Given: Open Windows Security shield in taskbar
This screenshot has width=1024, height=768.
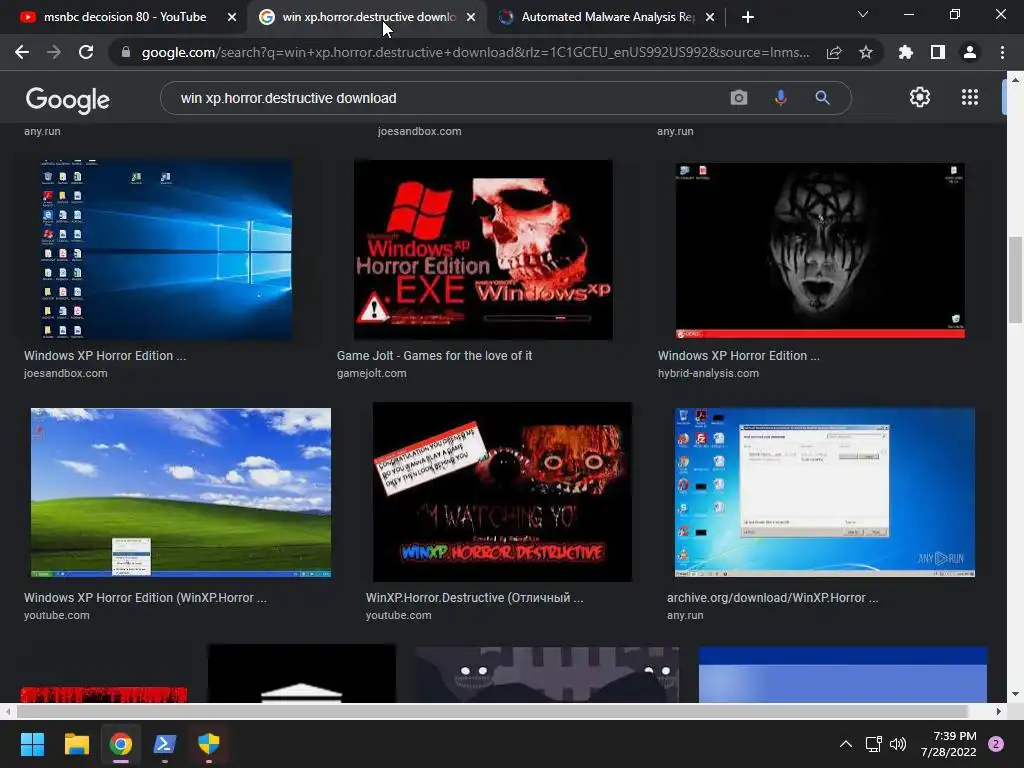Looking at the screenshot, I should pyautogui.click(x=209, y=744).
